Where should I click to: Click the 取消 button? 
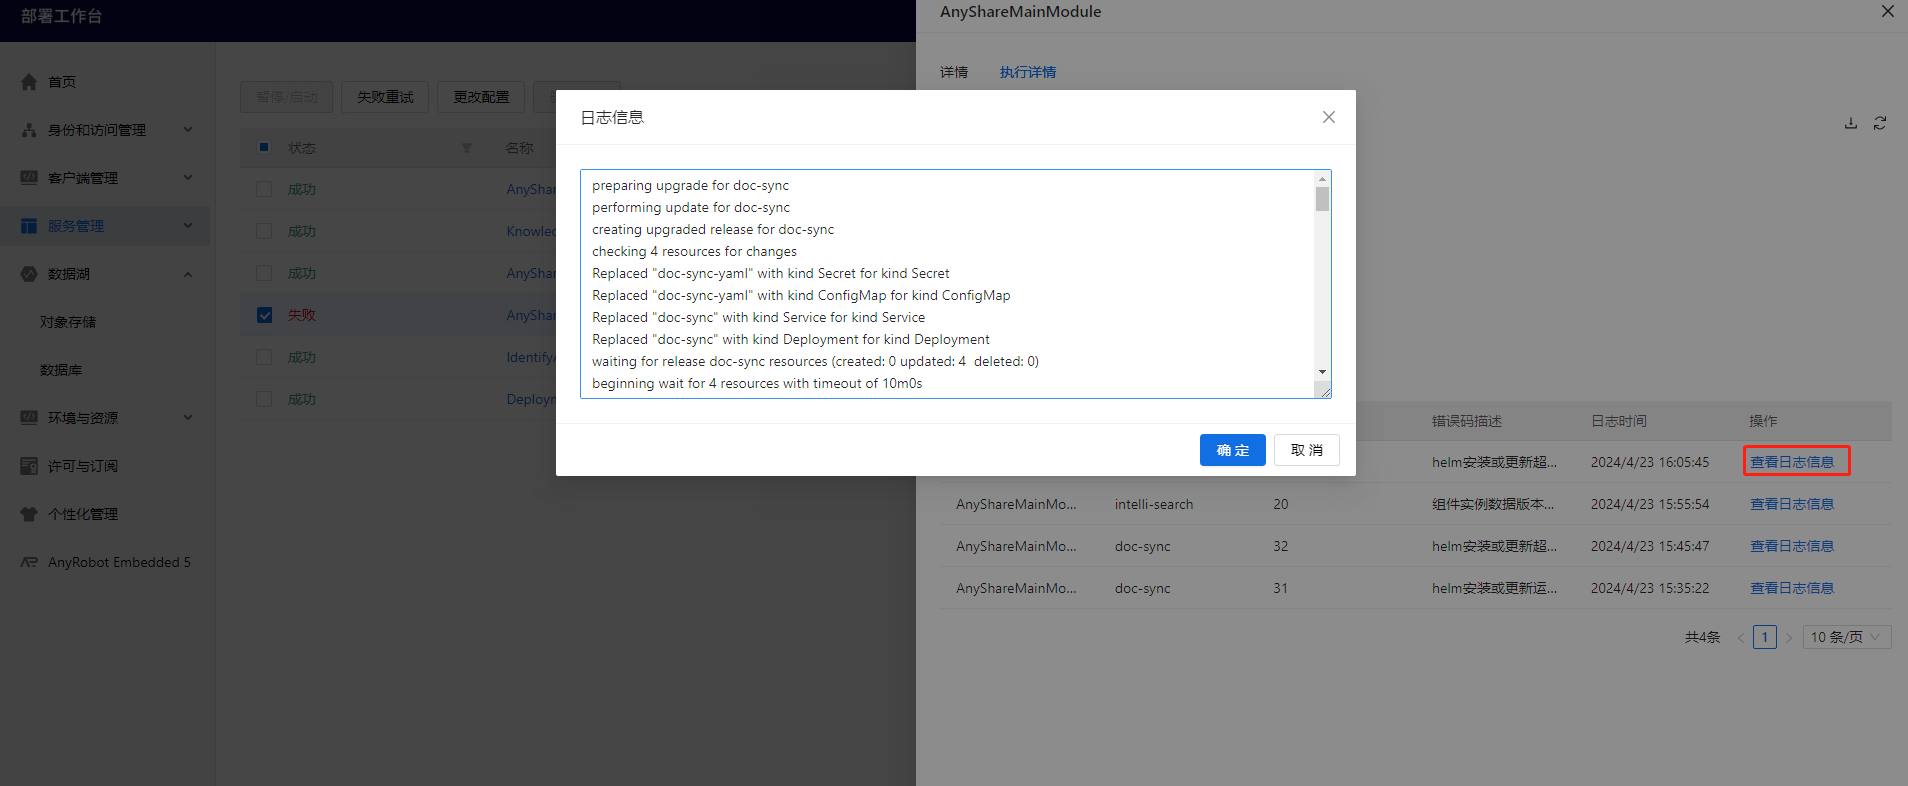(x=1307, y=450)
